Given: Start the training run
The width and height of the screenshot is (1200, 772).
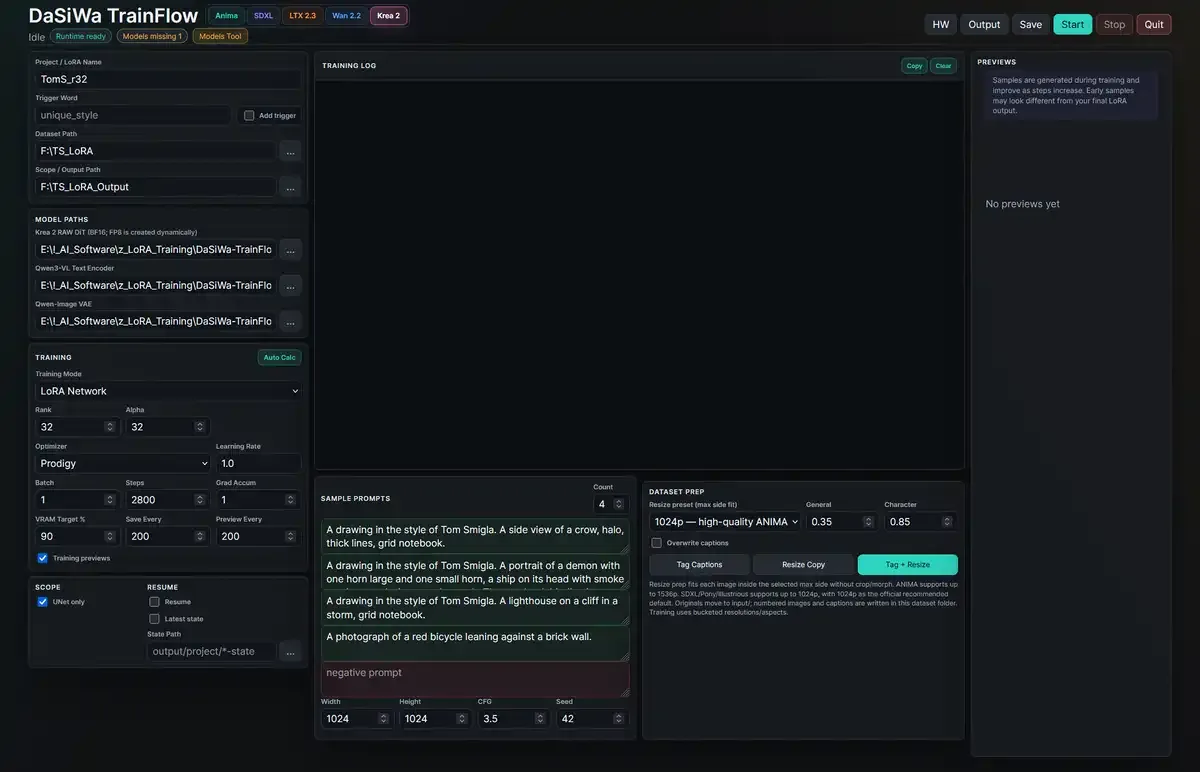Looking at the screenshot, I should 1073,24.
